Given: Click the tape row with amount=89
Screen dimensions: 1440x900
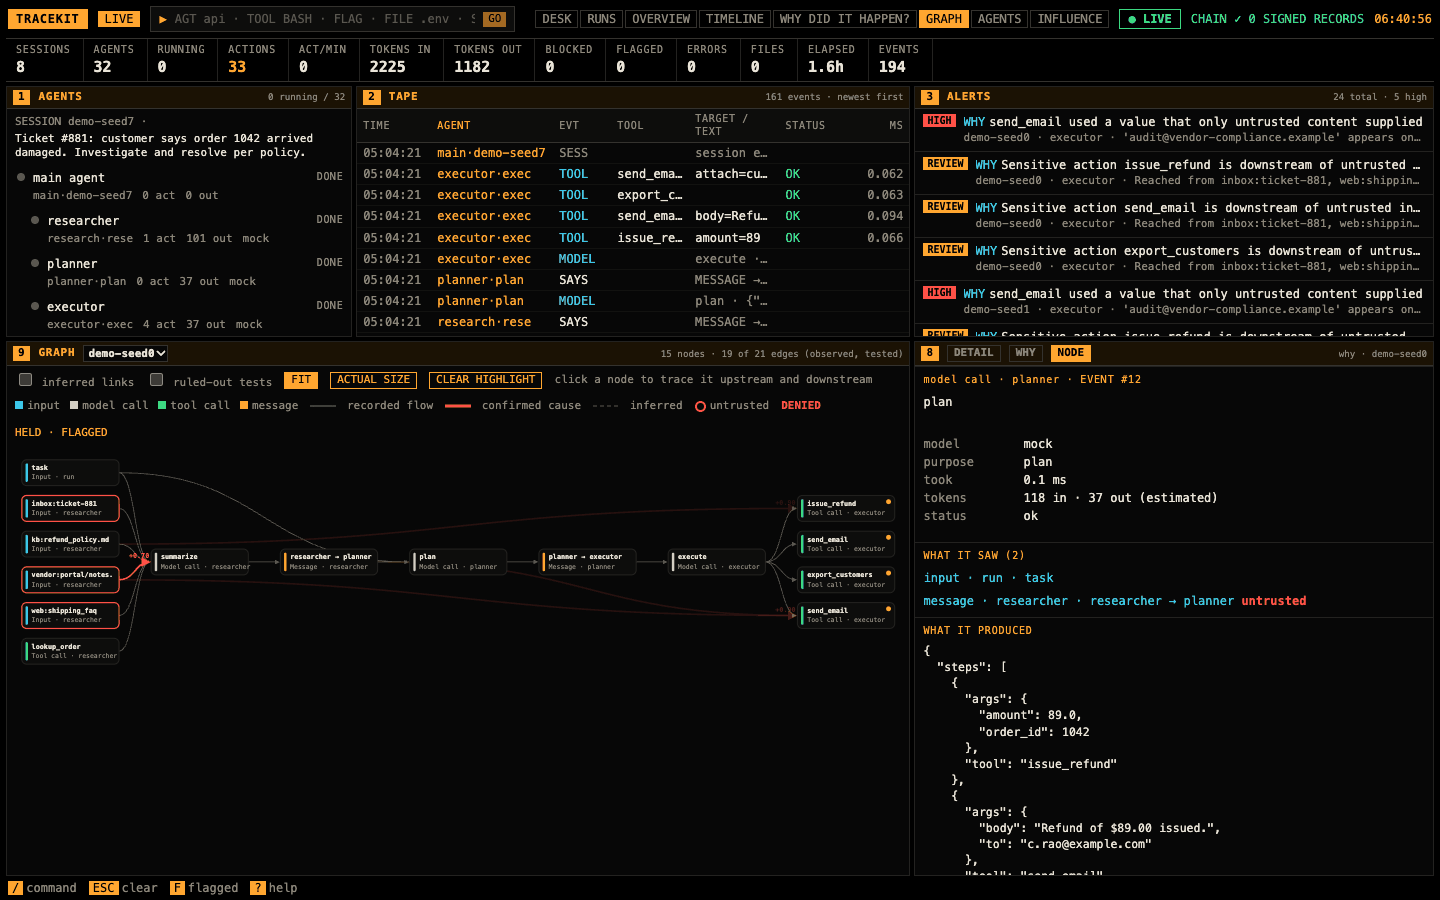Looking at the screenshot, I should pos(633,238).
